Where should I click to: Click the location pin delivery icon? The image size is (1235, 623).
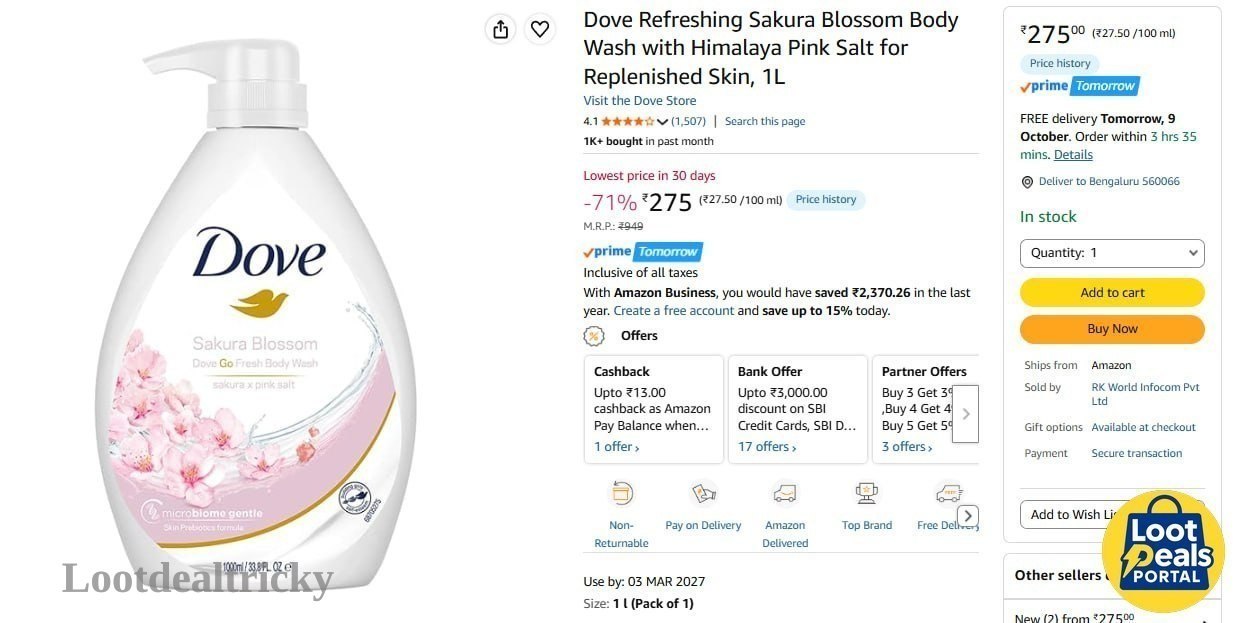1027,182
